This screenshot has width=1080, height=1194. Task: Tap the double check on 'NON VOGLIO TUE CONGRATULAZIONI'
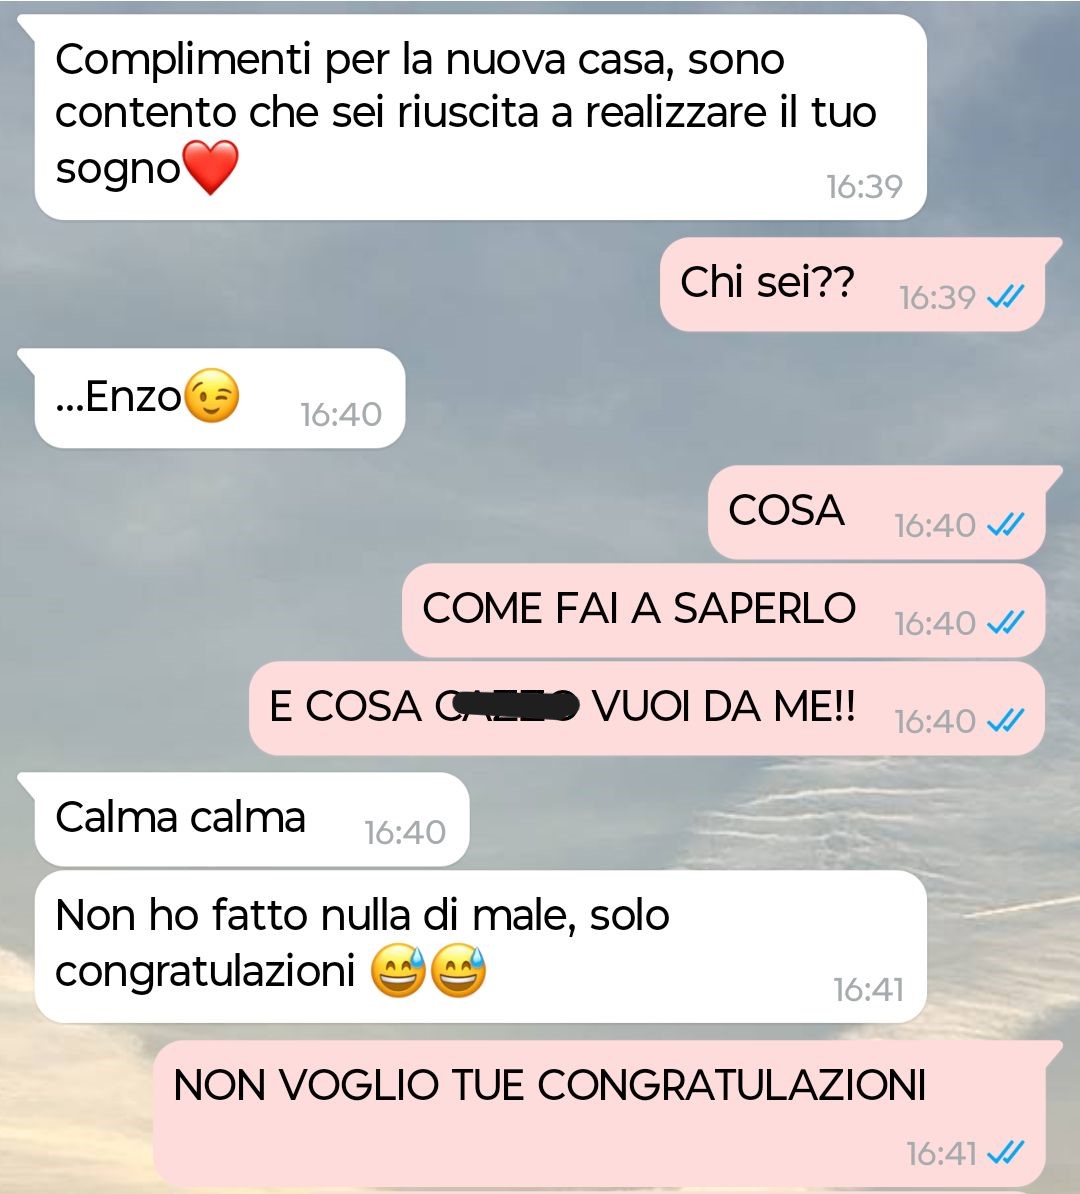[1005, 1152]
